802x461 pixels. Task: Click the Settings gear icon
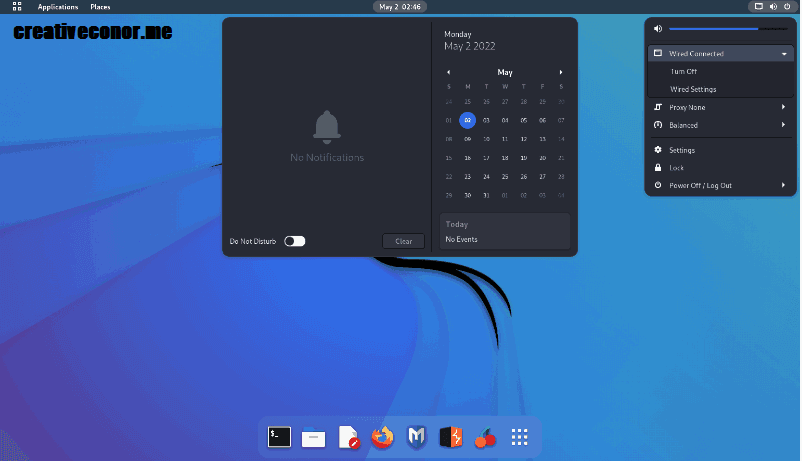[658, 150]
